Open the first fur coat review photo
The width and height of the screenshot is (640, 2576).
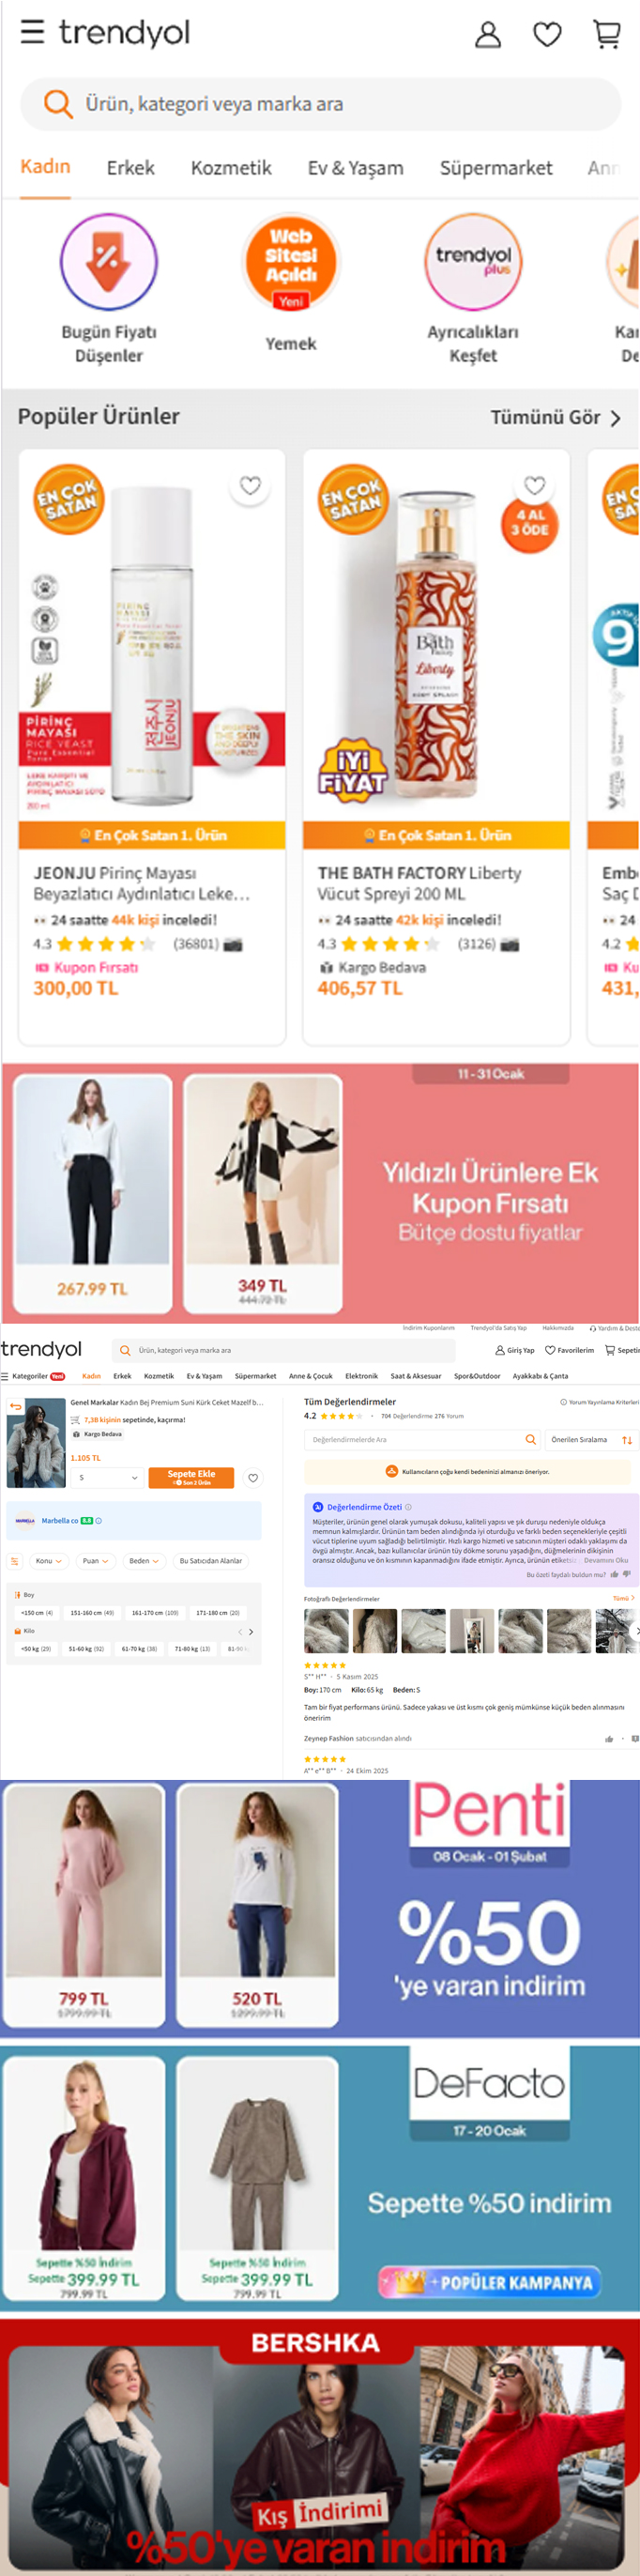326,1630
